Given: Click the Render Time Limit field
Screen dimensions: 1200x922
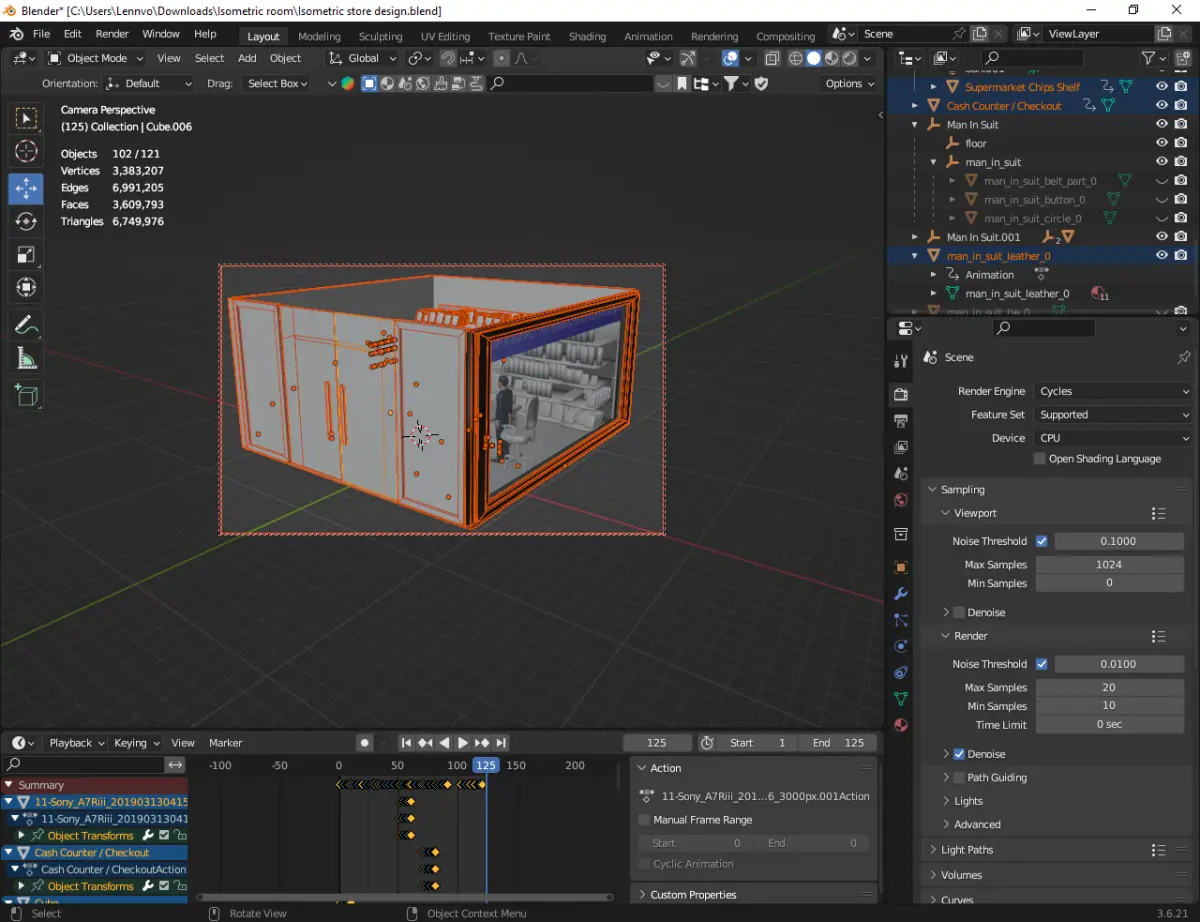Looking at the screenshot, I should [1109, 725].
